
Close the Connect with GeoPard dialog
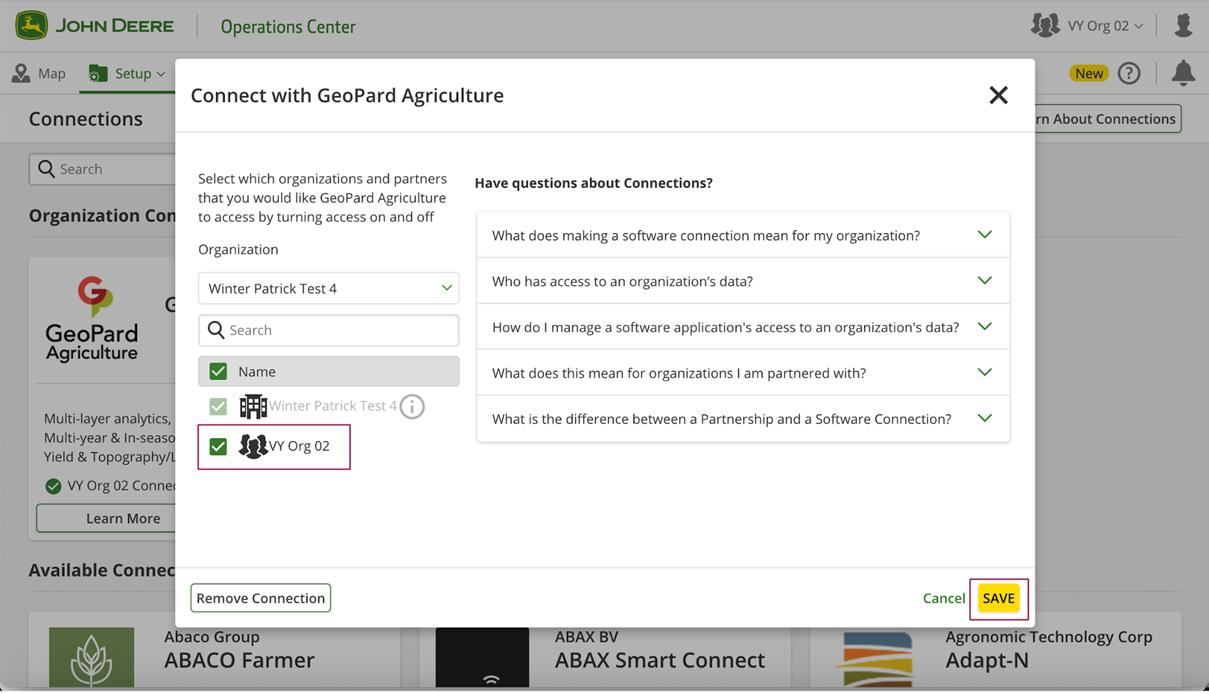998,95
